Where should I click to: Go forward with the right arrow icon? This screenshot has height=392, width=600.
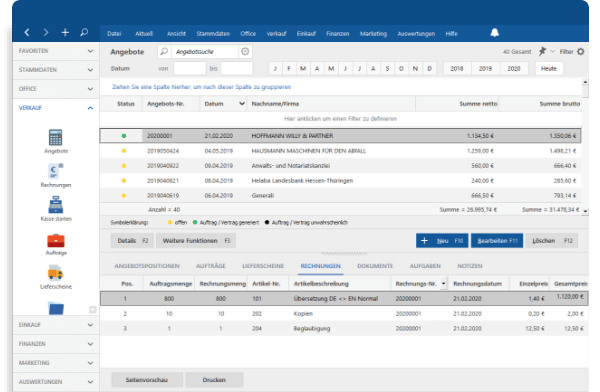tap(46, 33)
